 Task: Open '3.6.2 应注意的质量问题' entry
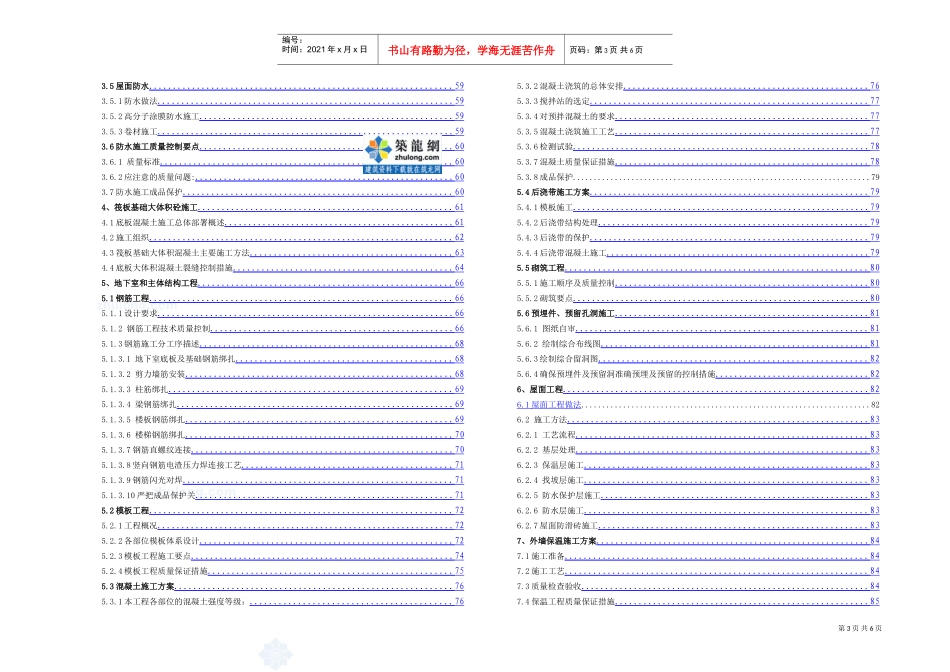pyautogui.click(x=282, y=177)
